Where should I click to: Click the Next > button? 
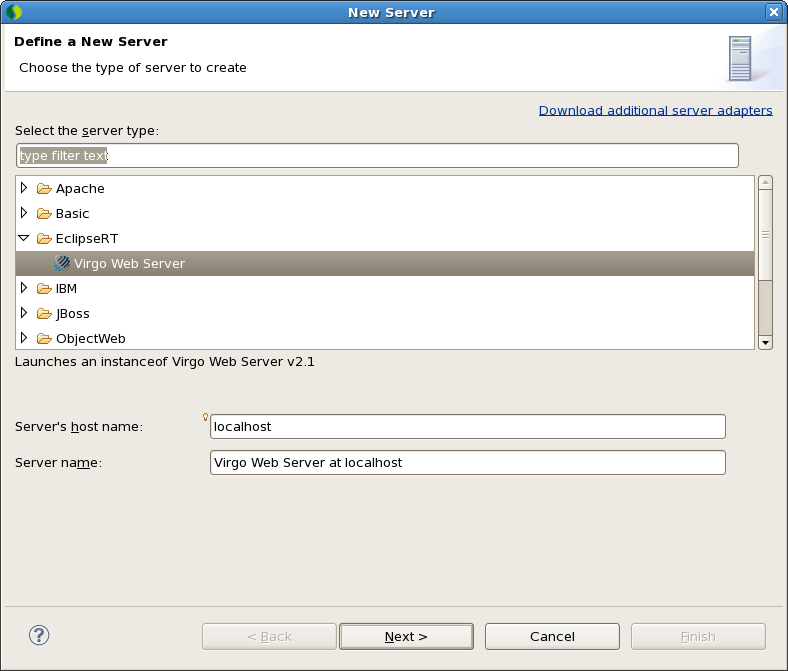coord(406,636)
